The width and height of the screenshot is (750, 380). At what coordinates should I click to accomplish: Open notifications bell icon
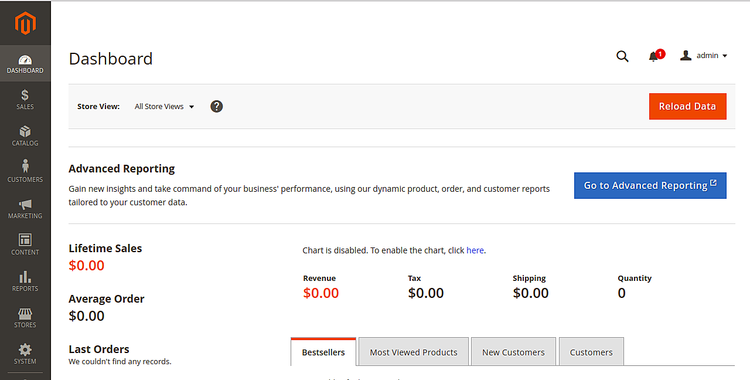[x=656, y=56]
